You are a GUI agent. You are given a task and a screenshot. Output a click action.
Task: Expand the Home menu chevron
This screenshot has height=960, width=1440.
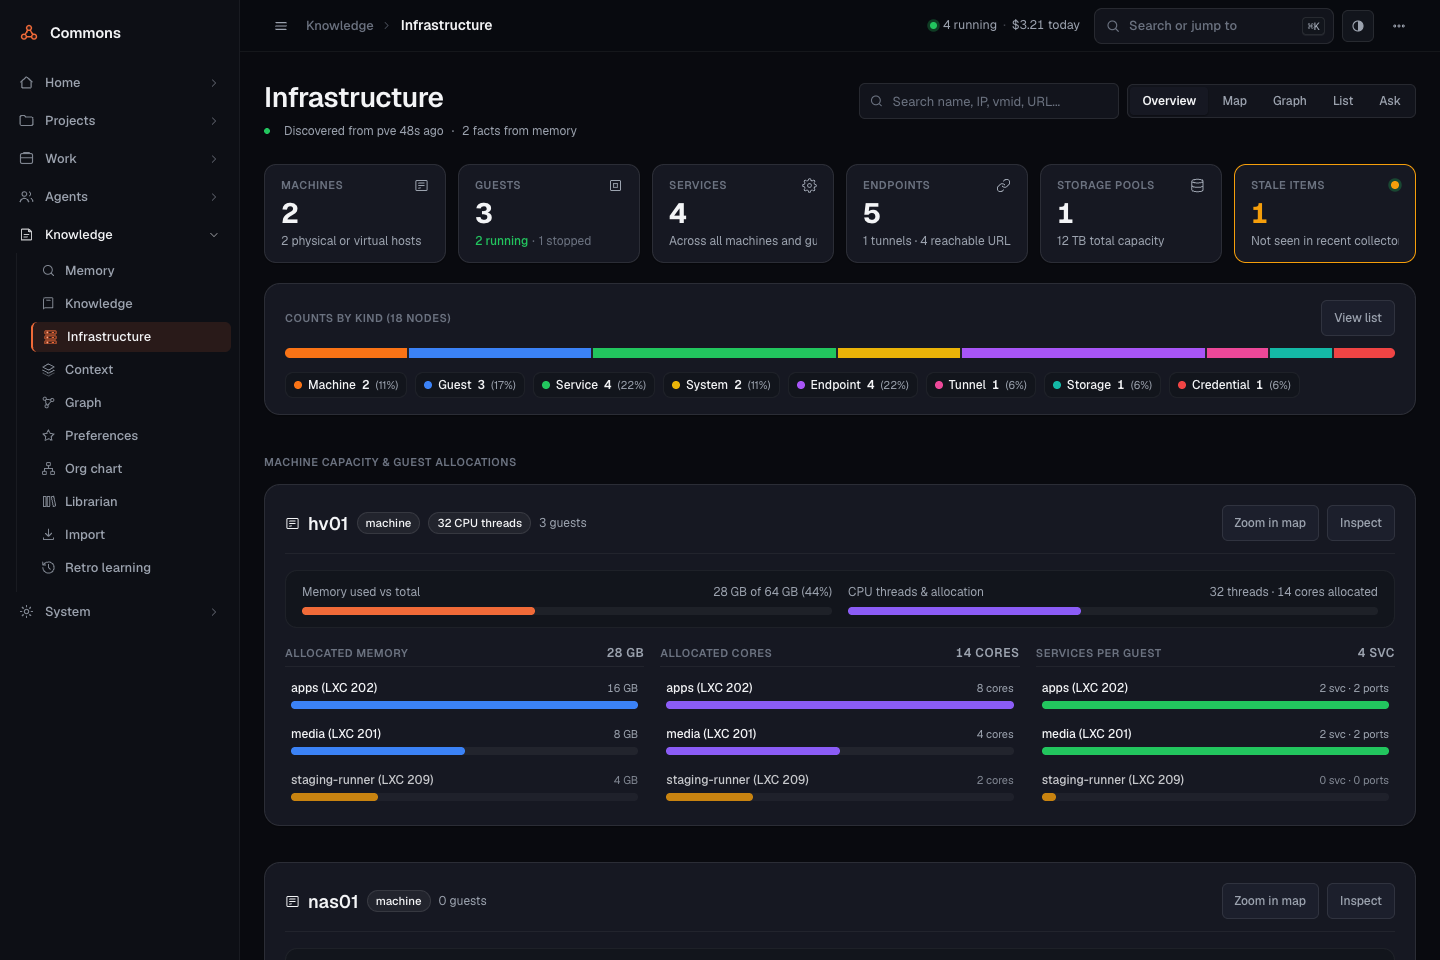pyautogui.click(x=214, y=83)
